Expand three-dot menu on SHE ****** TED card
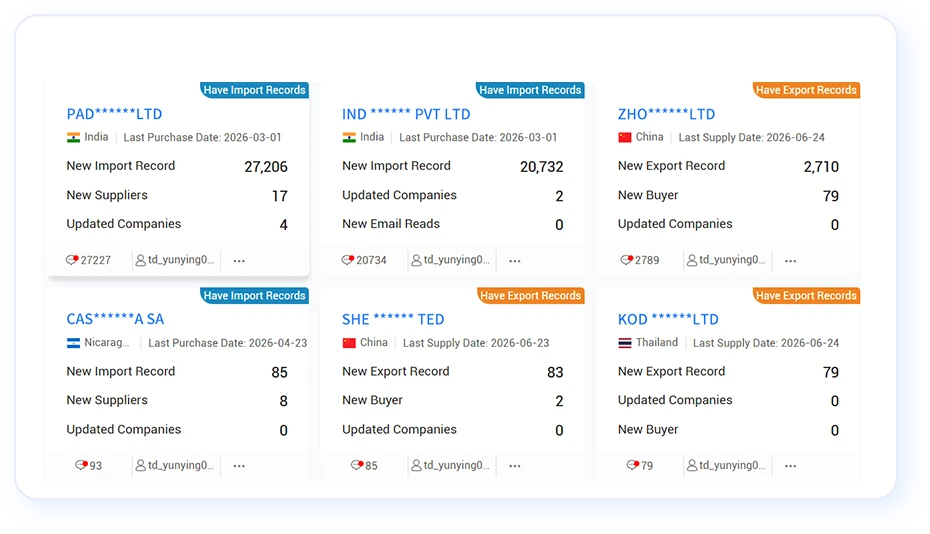Screen dimensions: 930x534 [515, 466]
